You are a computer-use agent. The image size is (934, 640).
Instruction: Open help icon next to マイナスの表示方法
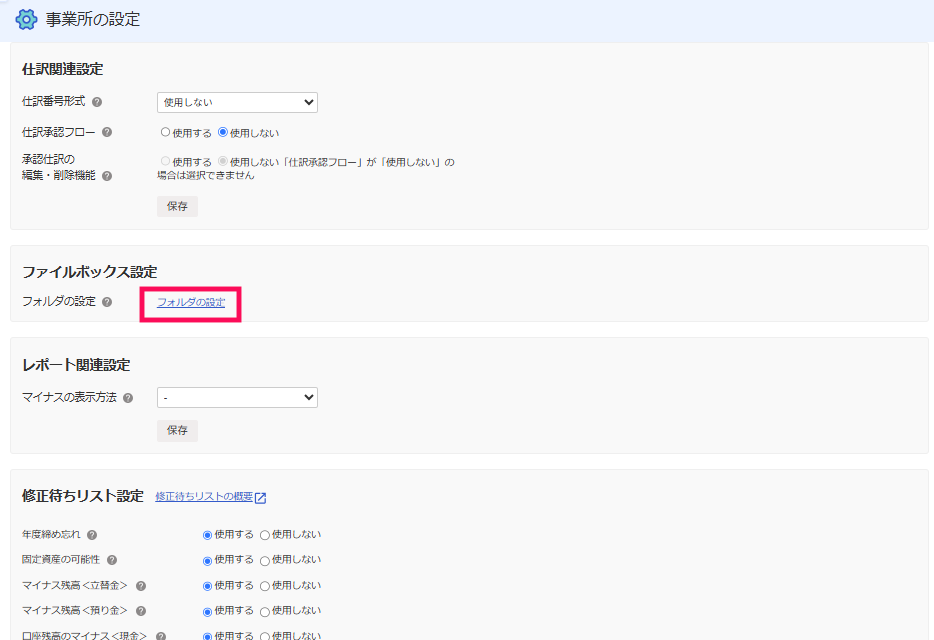point(128,397)
